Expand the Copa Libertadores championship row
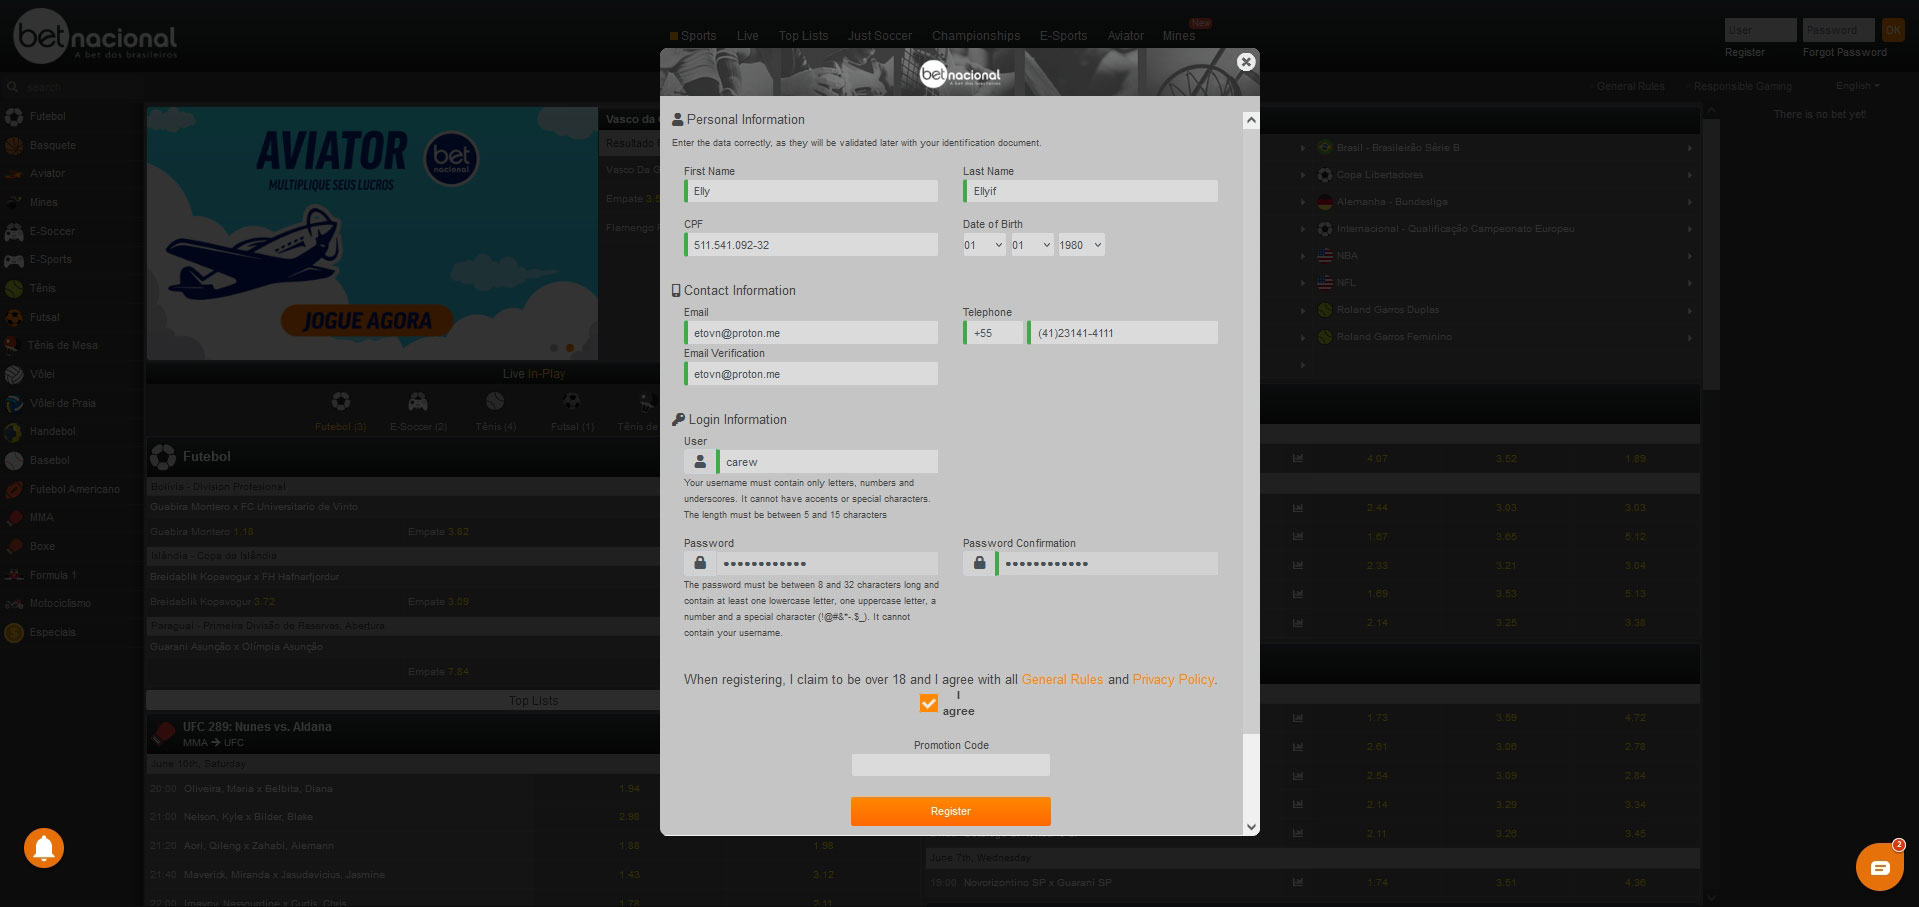The image size is (1919, 907). (1502, 174)
